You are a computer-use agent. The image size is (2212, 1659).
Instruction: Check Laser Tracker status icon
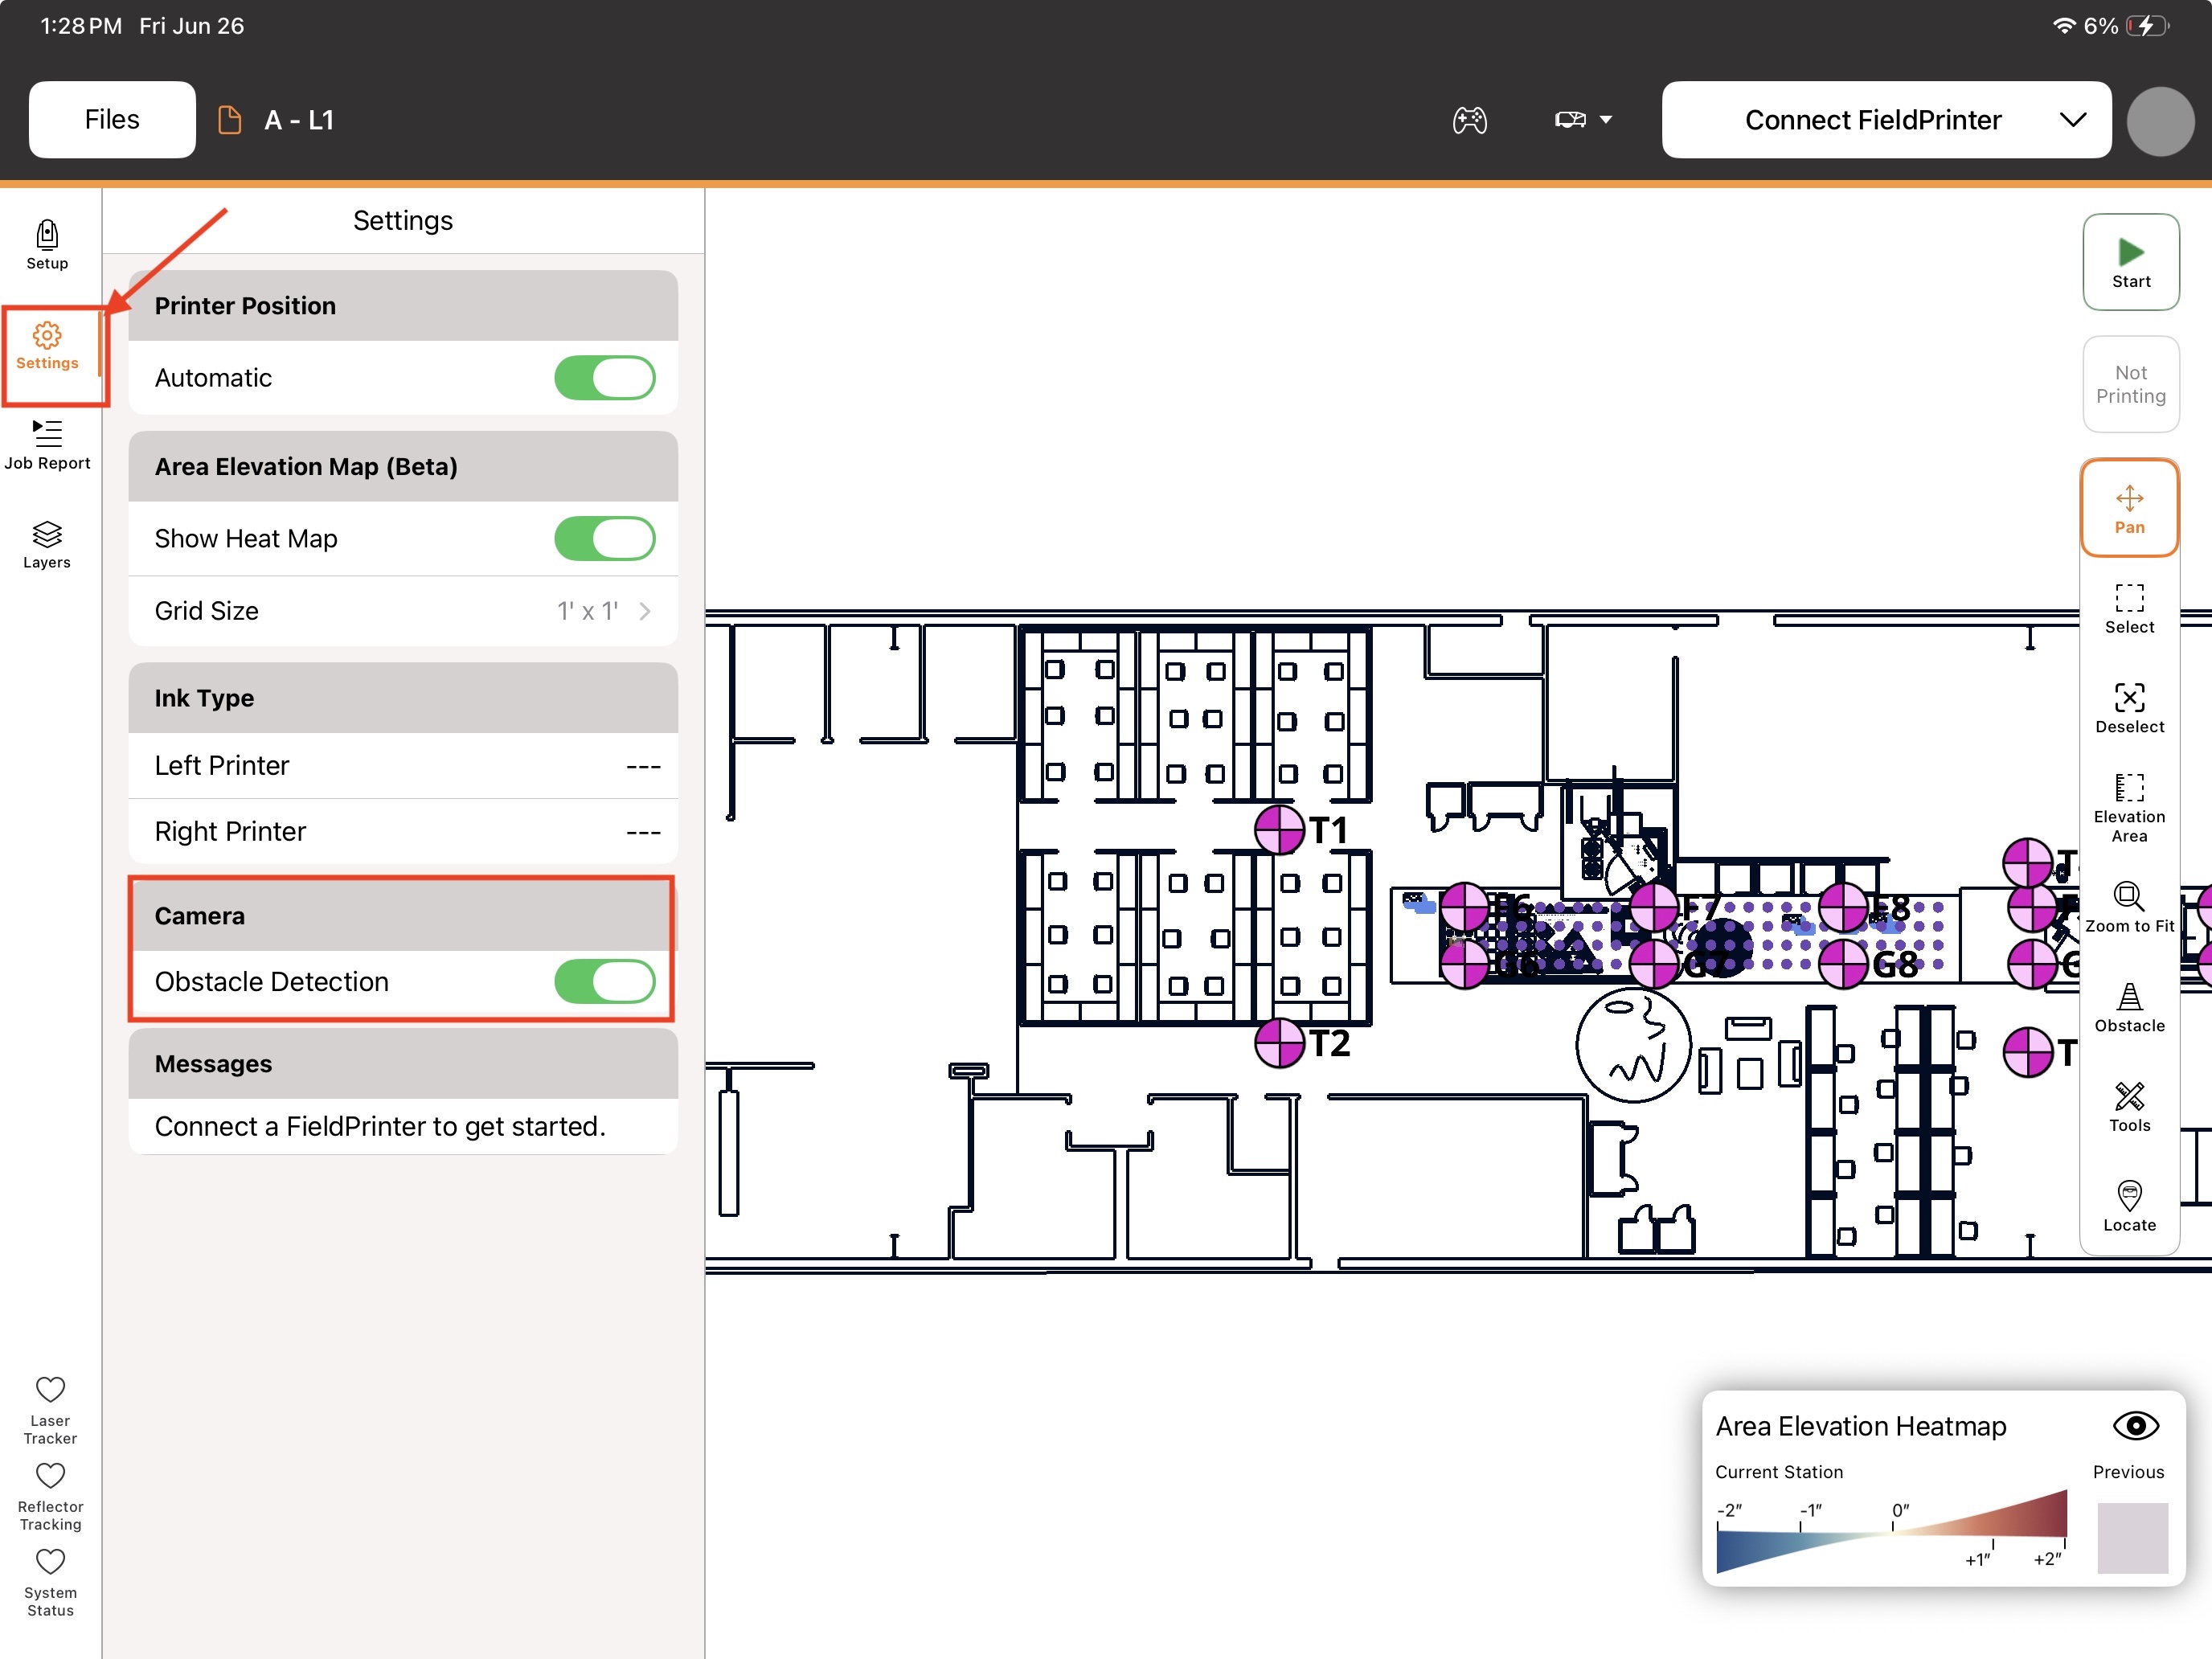pyautogui.click(x=50, y=1389)
